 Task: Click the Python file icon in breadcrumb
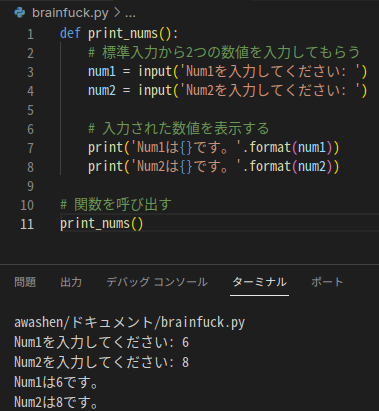[20, 13]
